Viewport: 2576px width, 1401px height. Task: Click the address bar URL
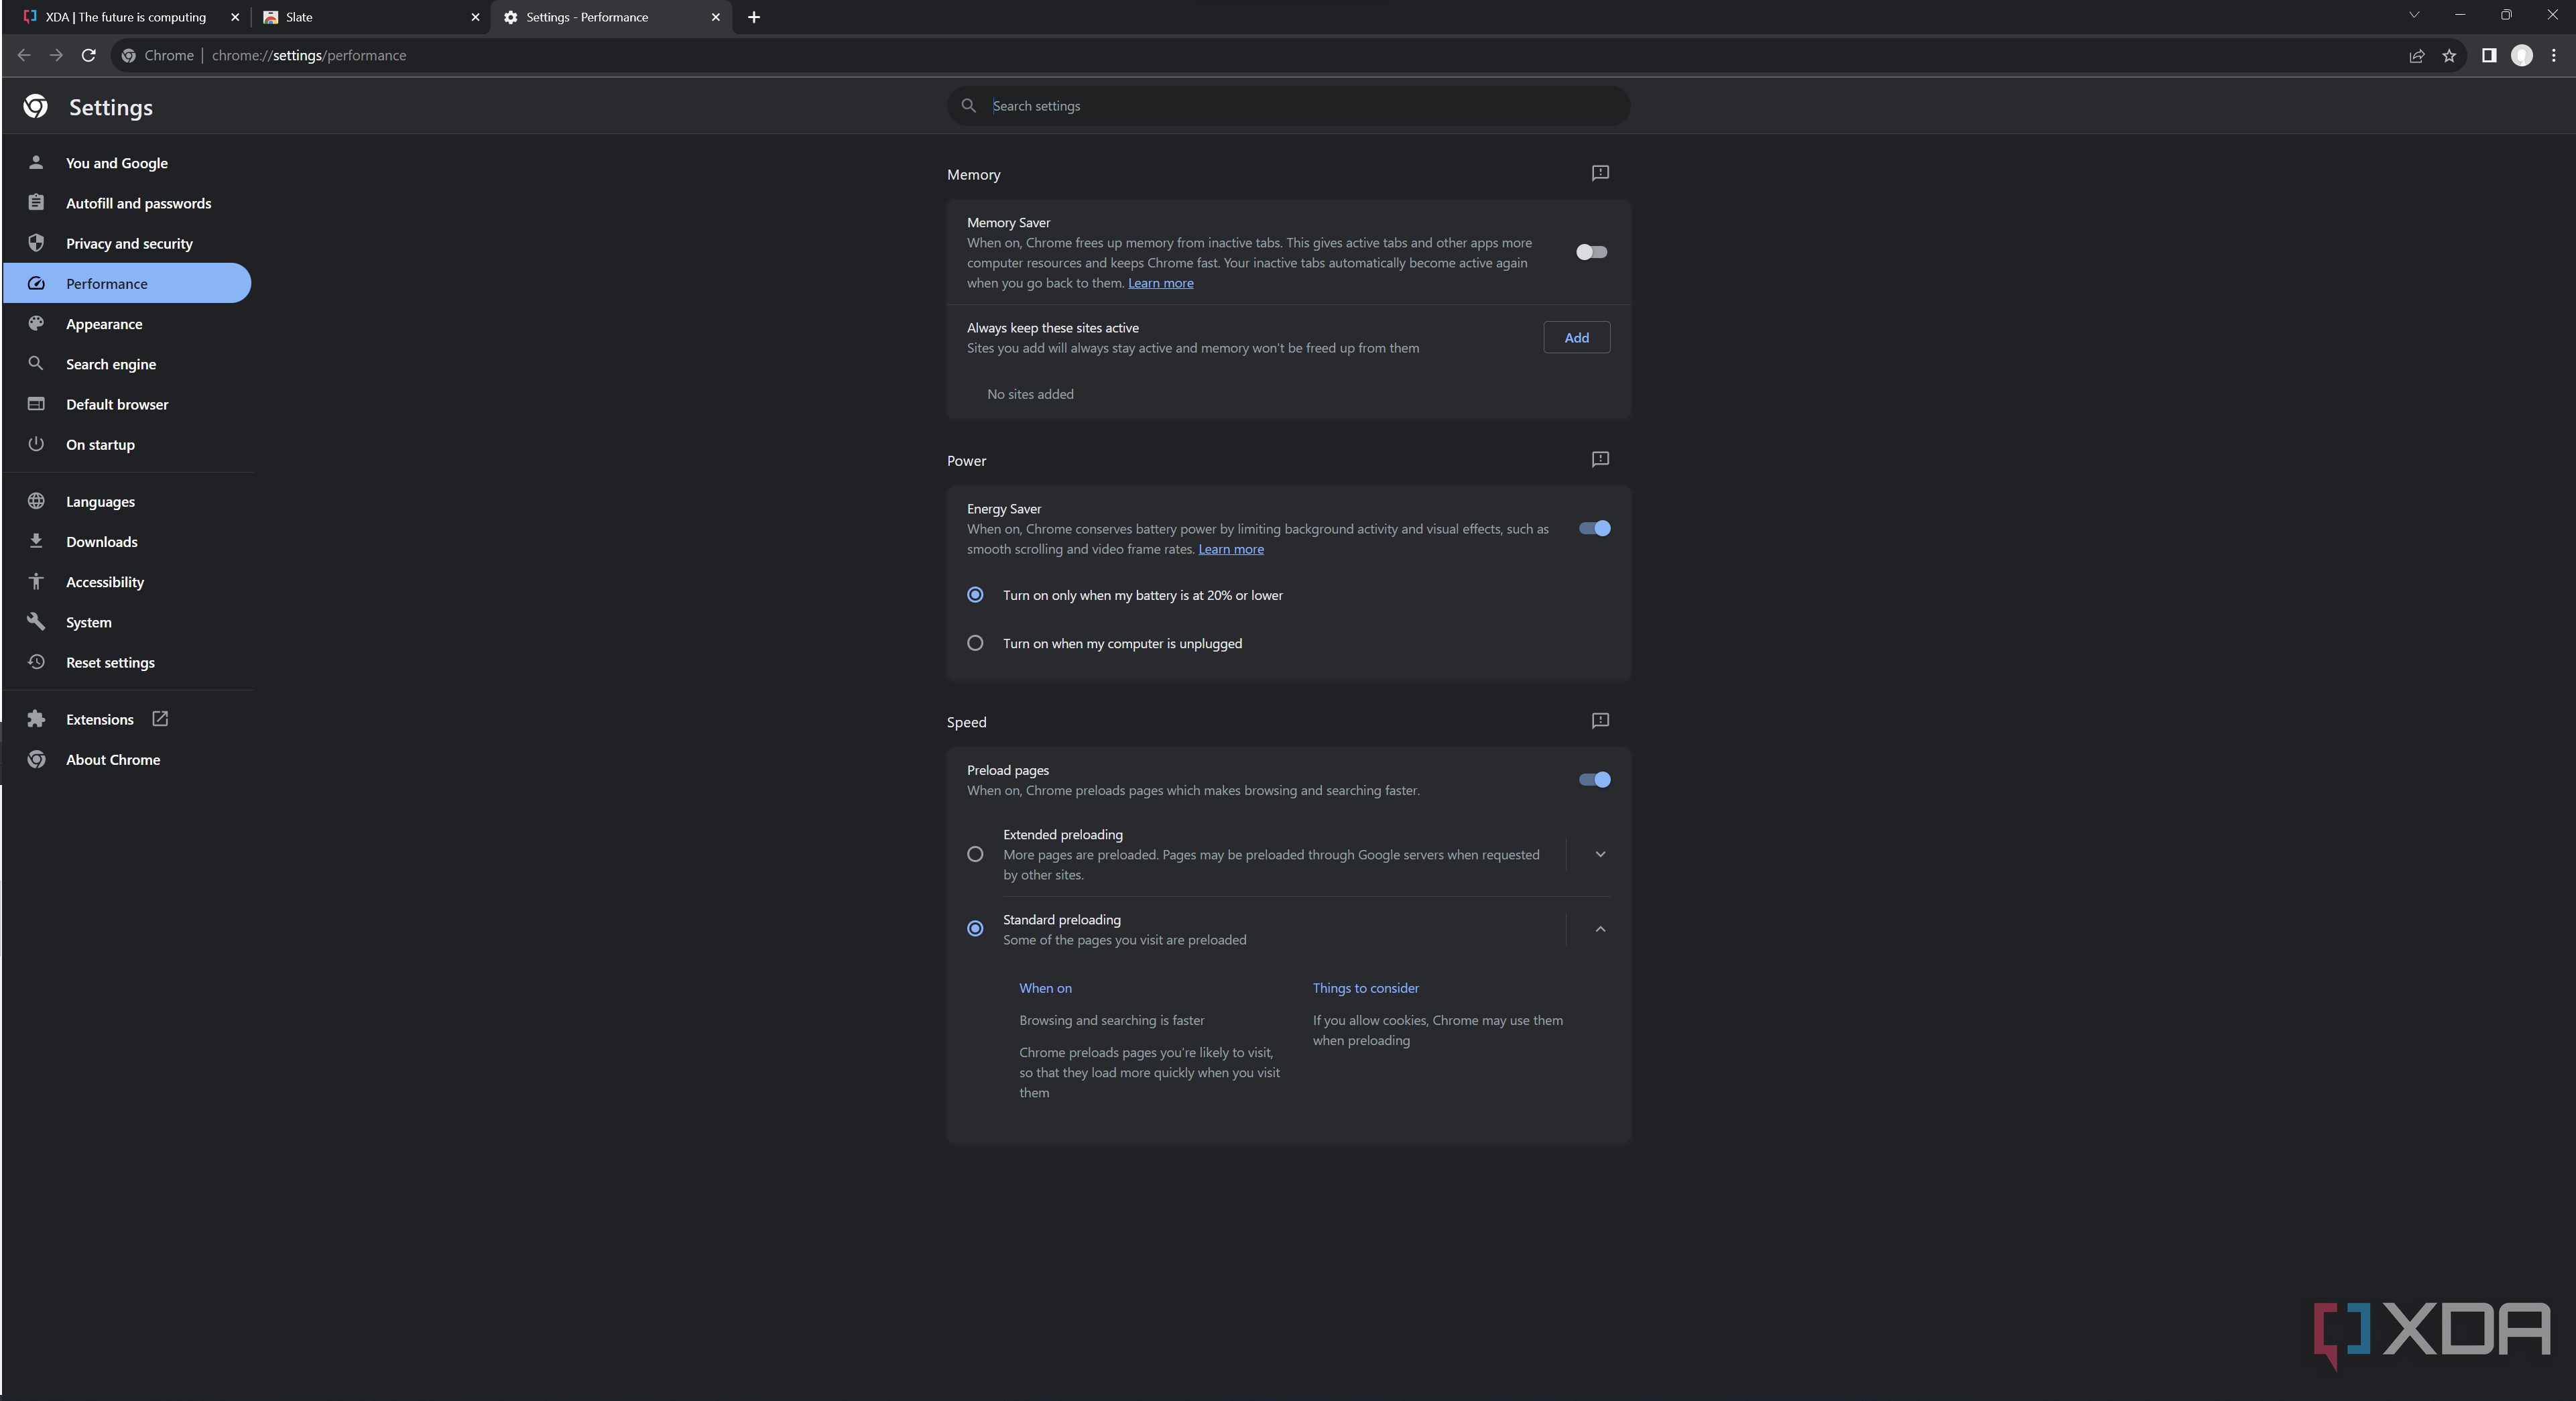[x=309, y=55]
